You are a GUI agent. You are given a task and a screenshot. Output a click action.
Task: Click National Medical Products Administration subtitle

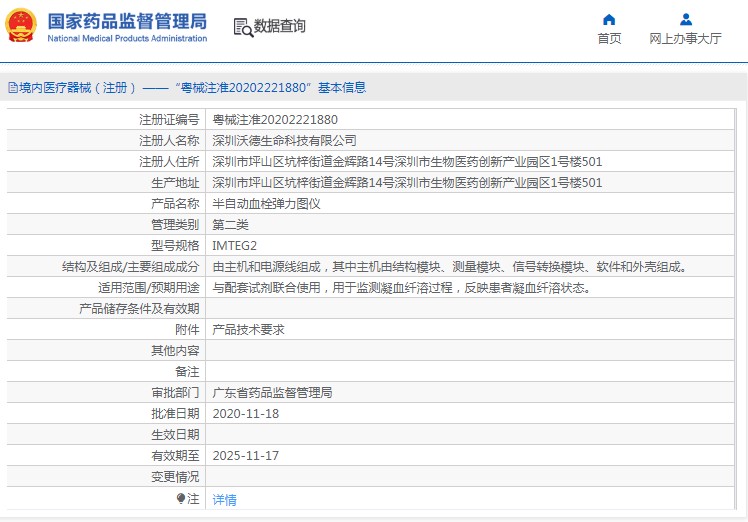pos(127,38)
